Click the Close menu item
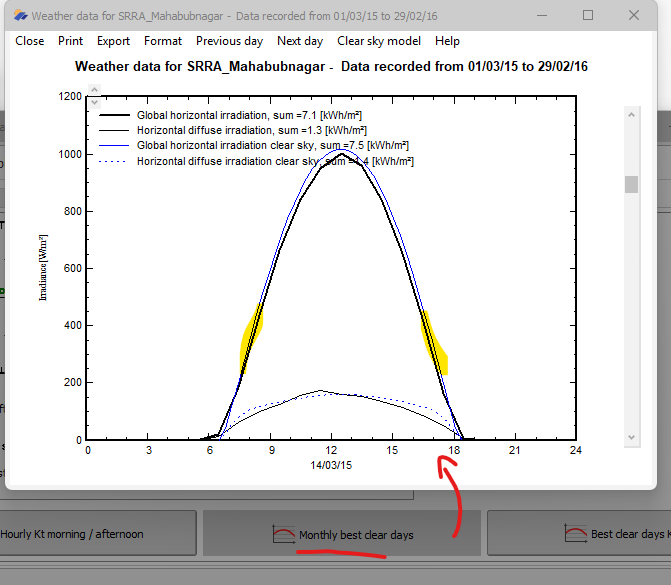The image size is (671, 585). coord(30,41)
